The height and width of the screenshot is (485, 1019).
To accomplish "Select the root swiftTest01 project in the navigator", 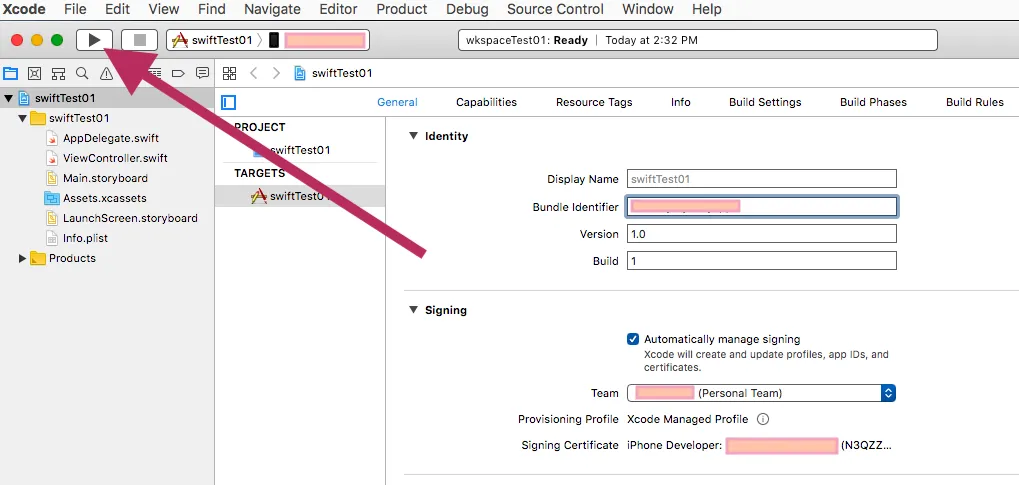I will click(x=107, y=99).
